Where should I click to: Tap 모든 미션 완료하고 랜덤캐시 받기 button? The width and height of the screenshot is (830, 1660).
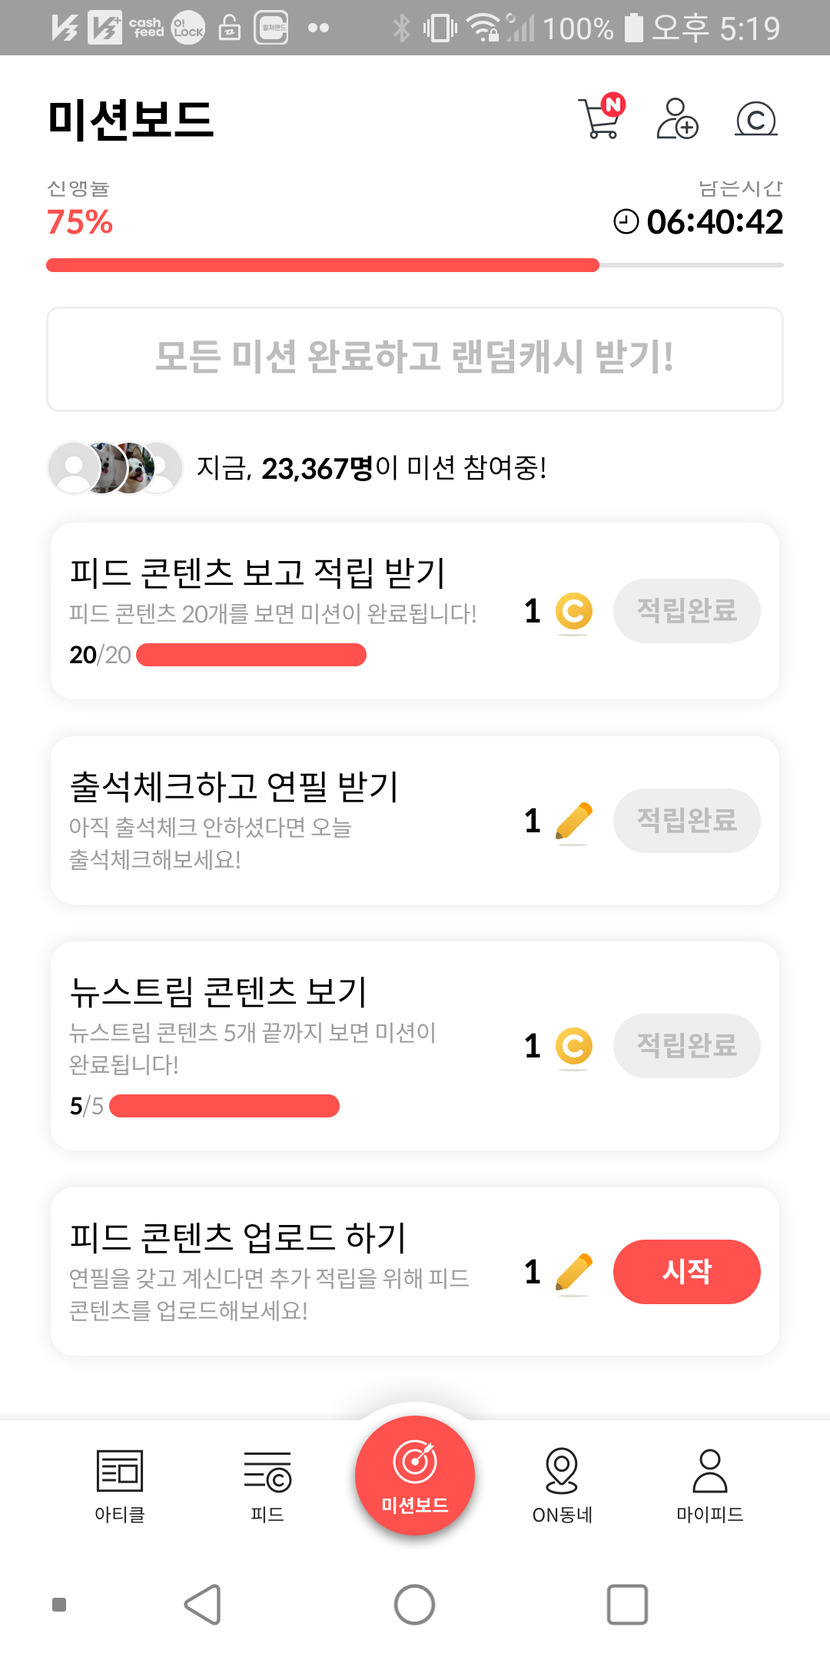(415, 359)
